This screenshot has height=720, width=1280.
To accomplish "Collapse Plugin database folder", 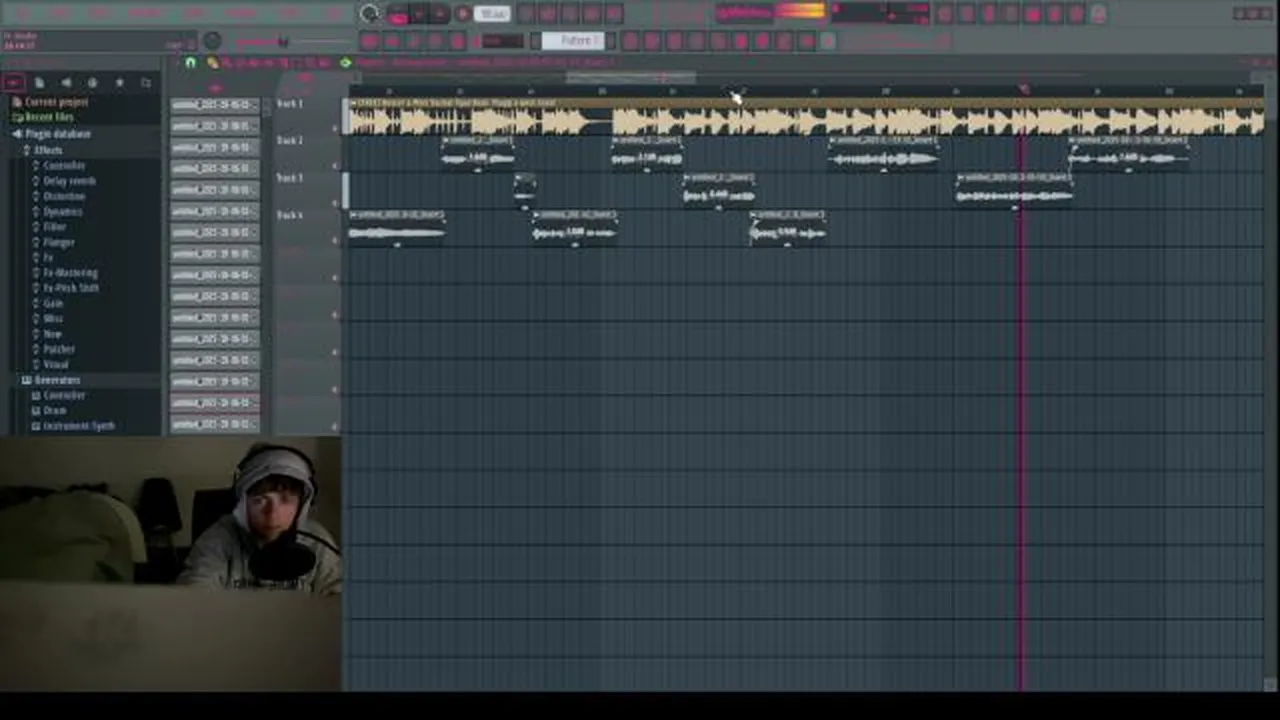I will 57,134.
